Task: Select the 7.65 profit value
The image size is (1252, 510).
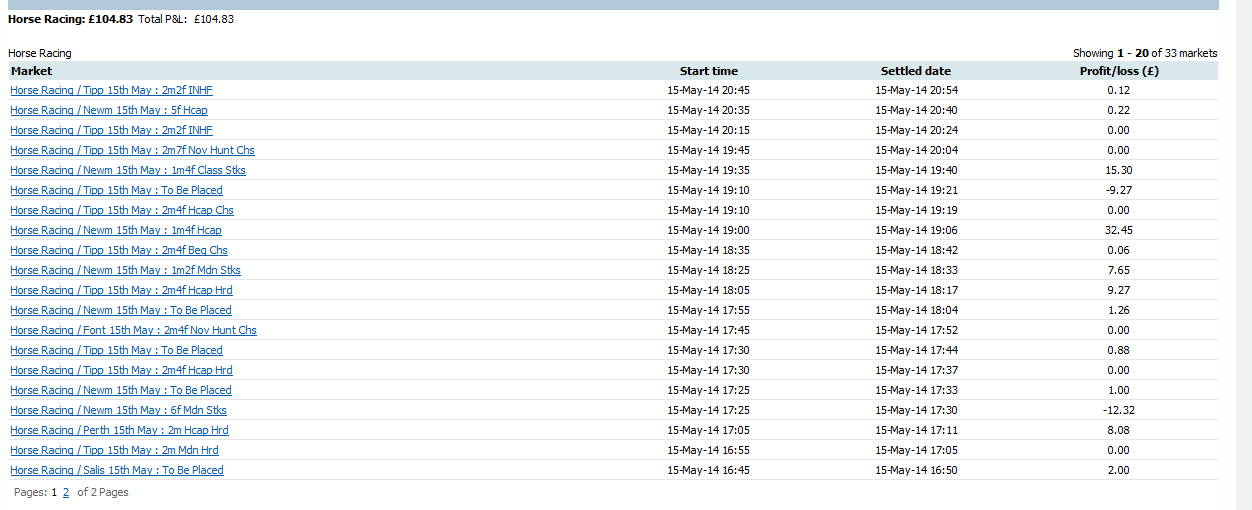Action: (x=1119, y=270)
